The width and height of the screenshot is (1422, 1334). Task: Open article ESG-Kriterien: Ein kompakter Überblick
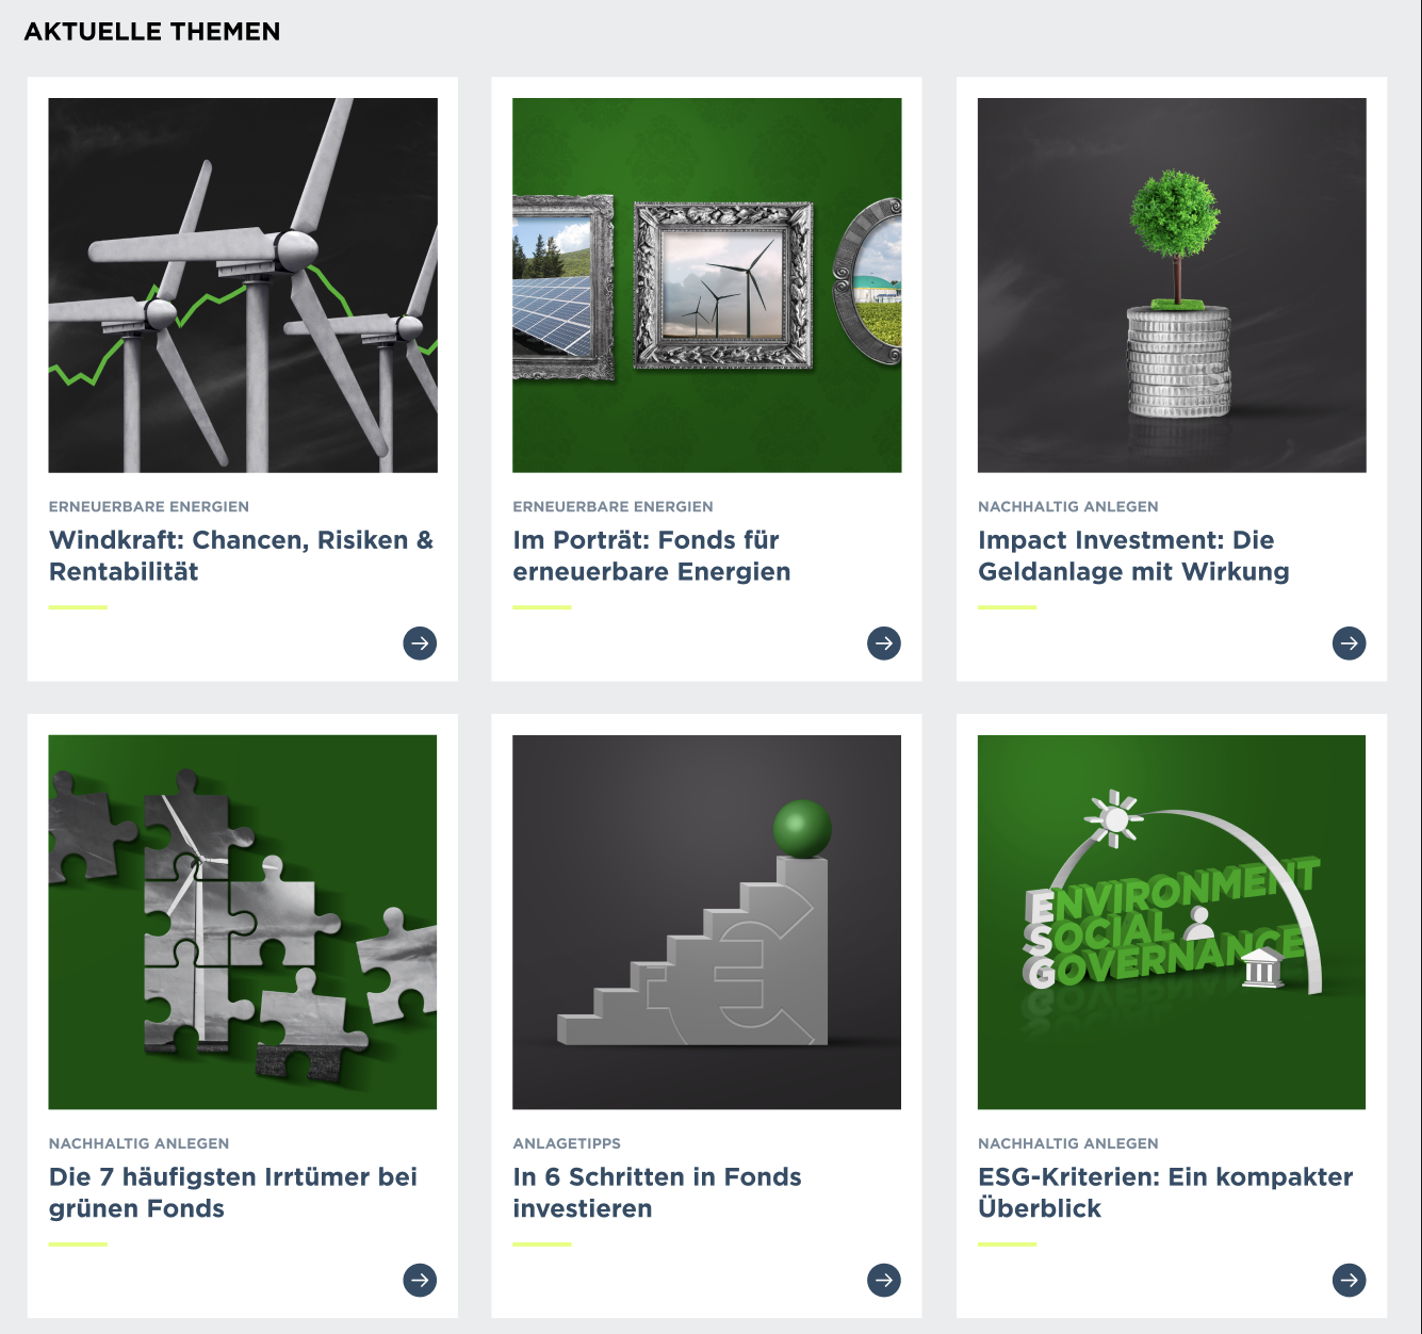1166,1193
